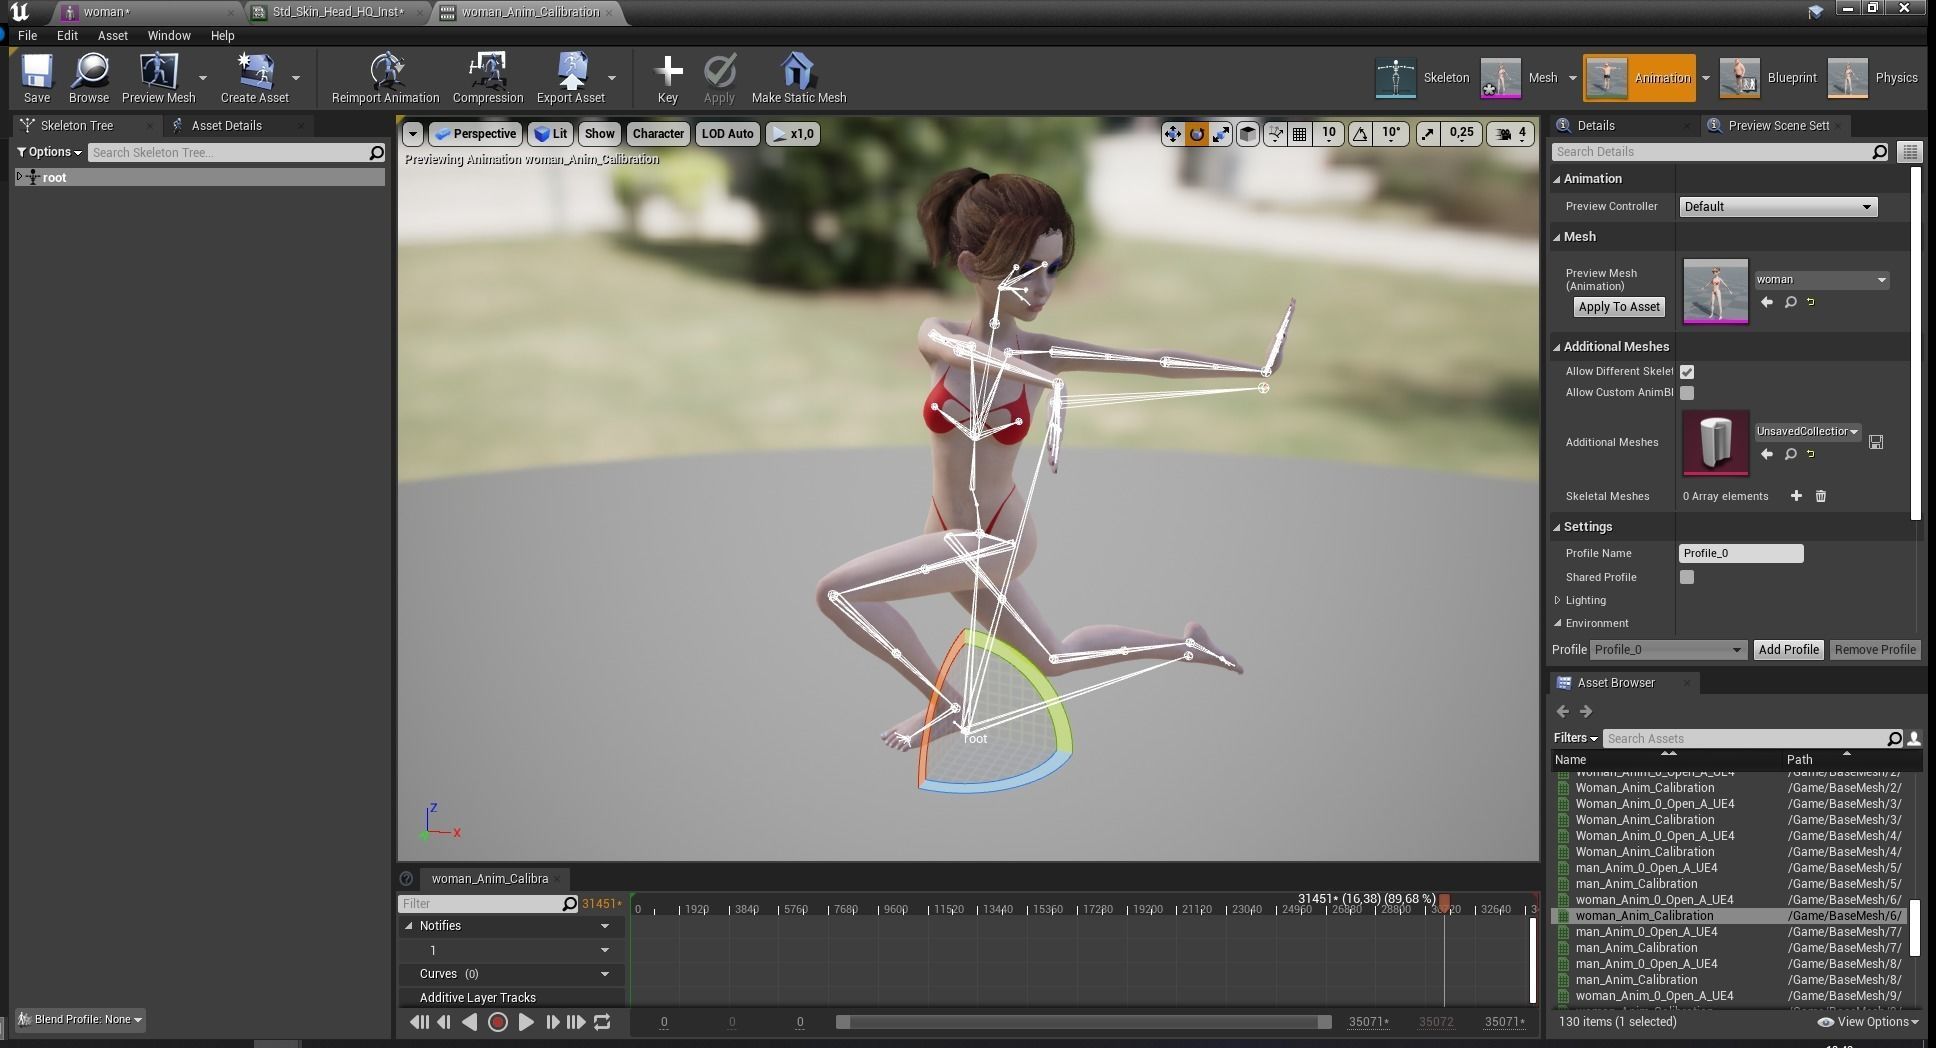Screen dimensions: 1936x1048
Task: Play the animation forward
Action: click(x=525, y=1022)
